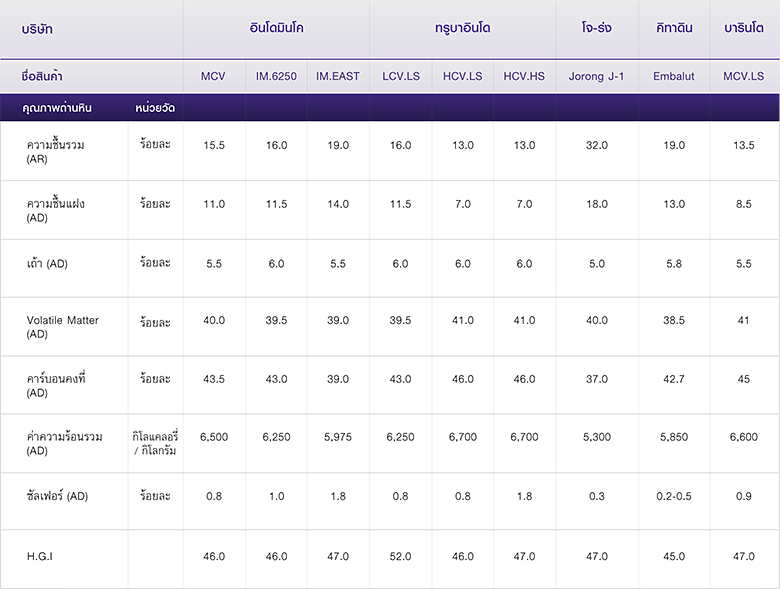Click the ชื่อสินค้า row label
The image size is (780, 589).
[x=42, y=76]
